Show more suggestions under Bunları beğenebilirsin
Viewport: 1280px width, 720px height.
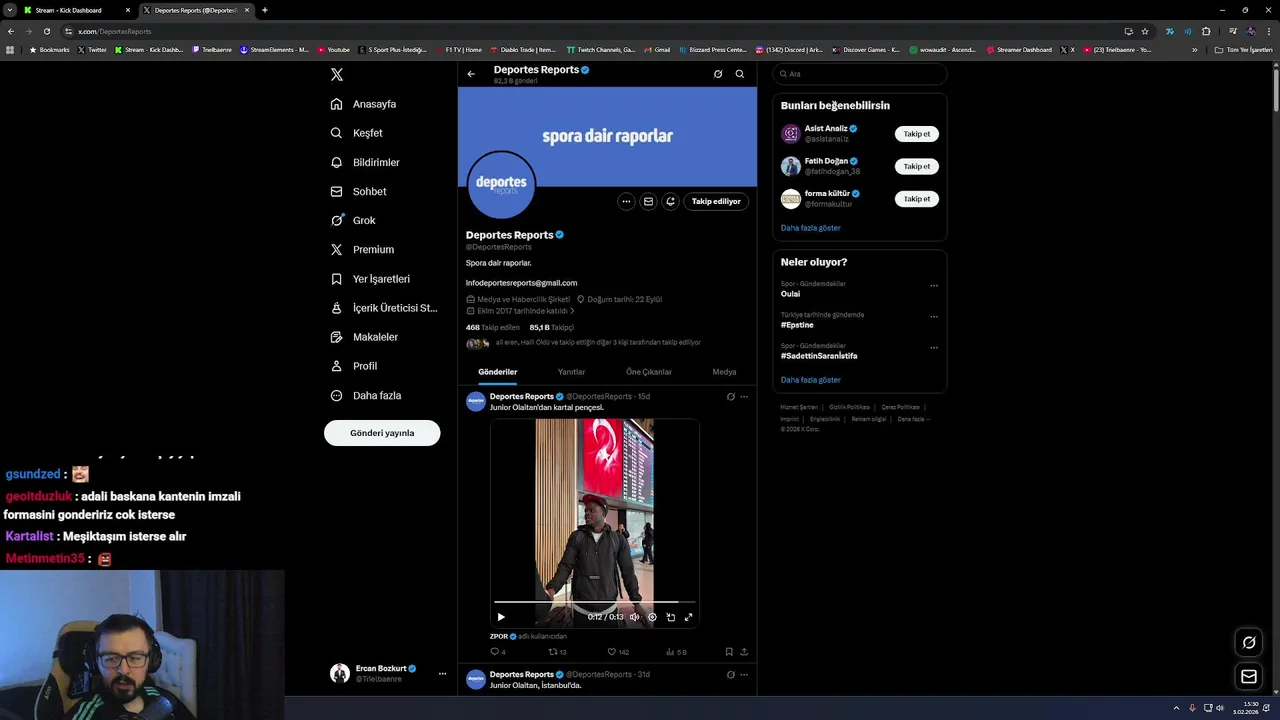coord(811,228)
